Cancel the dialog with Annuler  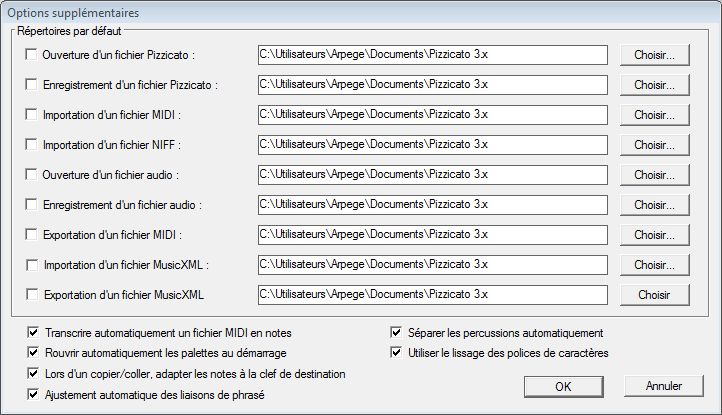coord(664,386)
